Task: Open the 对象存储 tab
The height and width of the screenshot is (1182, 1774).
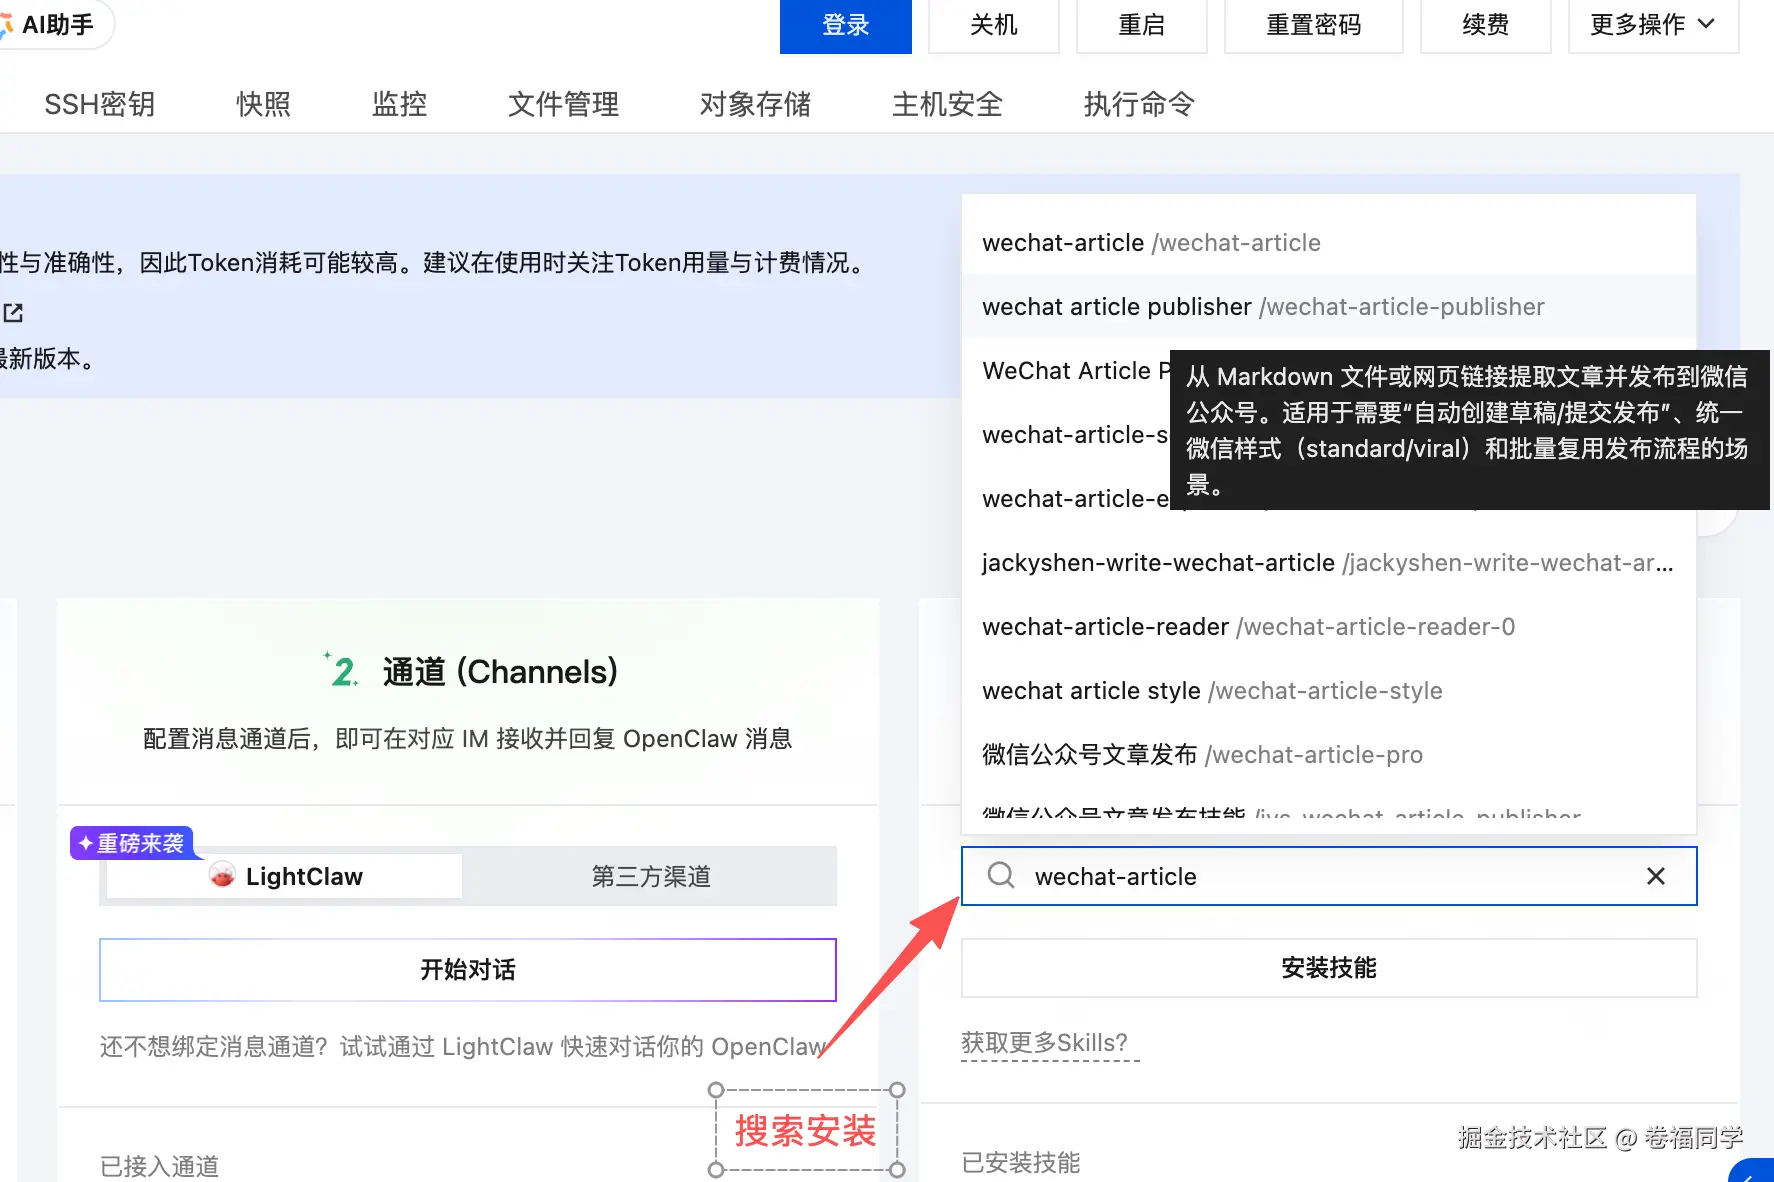Action: (755, 104)
